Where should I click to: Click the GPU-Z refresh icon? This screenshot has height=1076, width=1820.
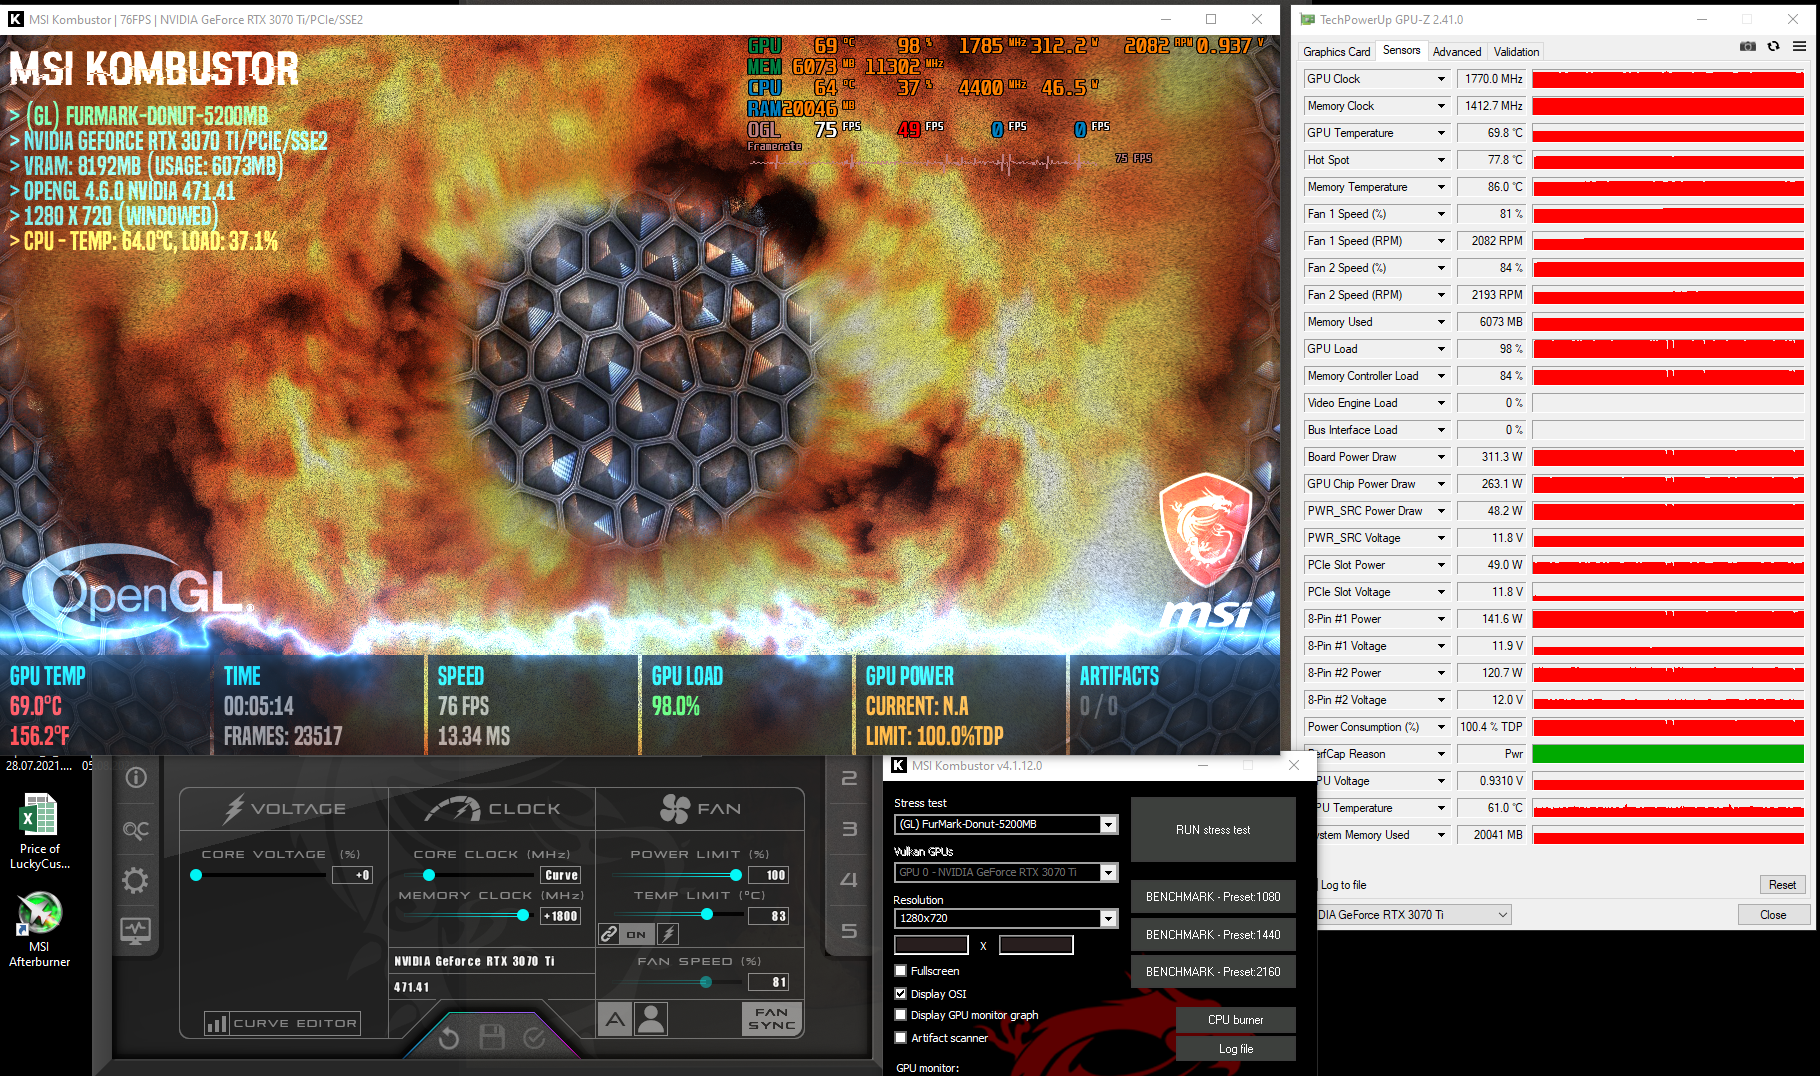[x=1773, y=46]
